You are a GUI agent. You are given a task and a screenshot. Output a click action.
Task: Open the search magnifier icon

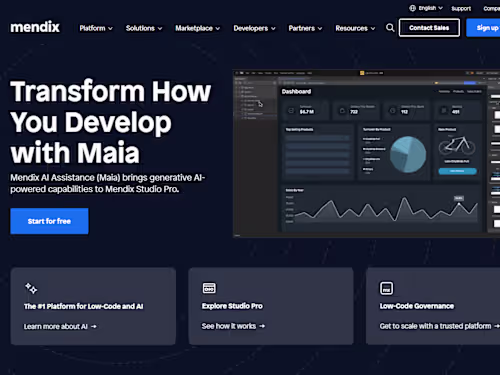click(390, 28)
